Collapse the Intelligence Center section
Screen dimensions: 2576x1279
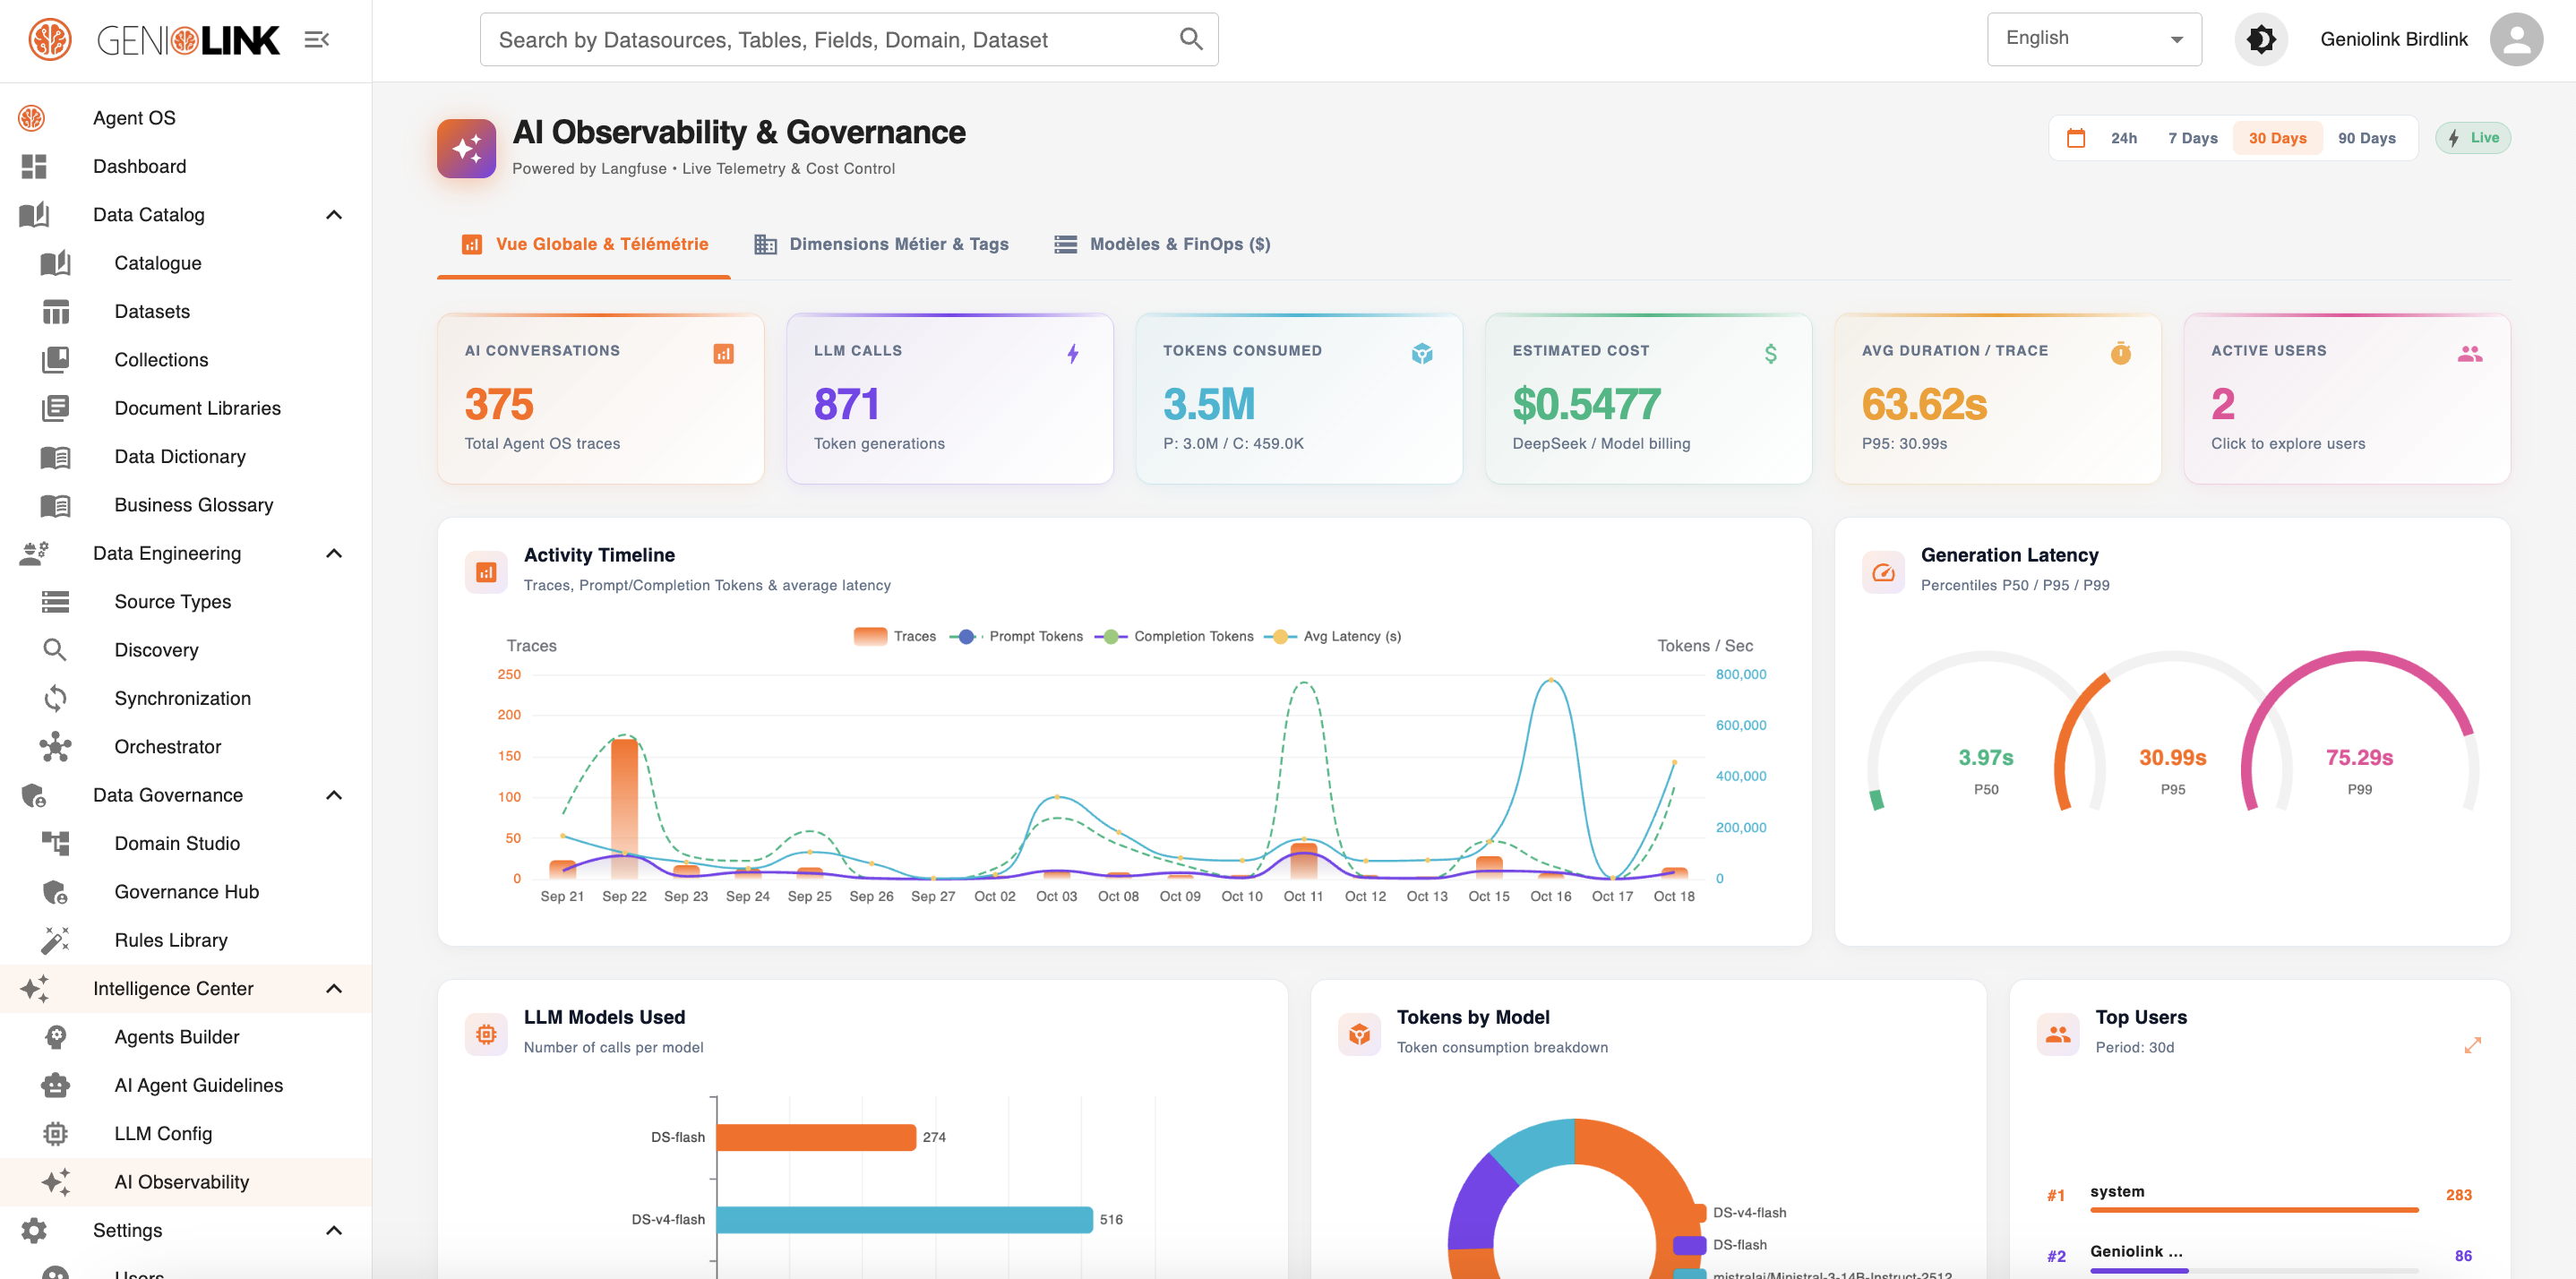point(334,988)
